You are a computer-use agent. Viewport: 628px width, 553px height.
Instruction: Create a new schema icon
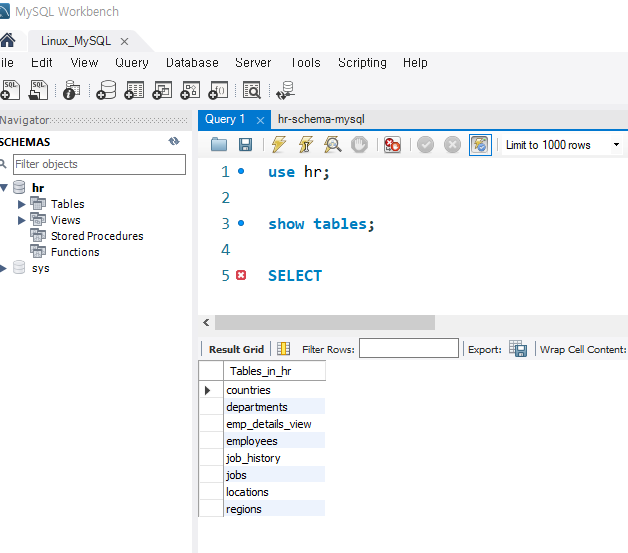(x=106, y=90)
